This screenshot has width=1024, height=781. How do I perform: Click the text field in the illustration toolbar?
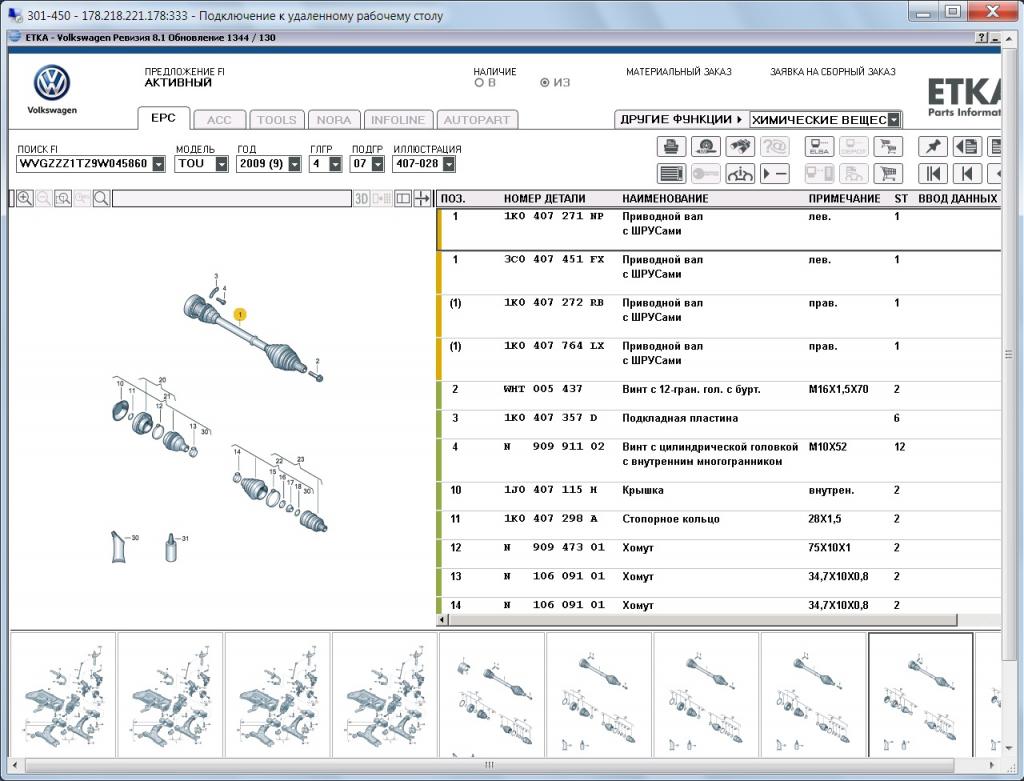tap(232, 199)
